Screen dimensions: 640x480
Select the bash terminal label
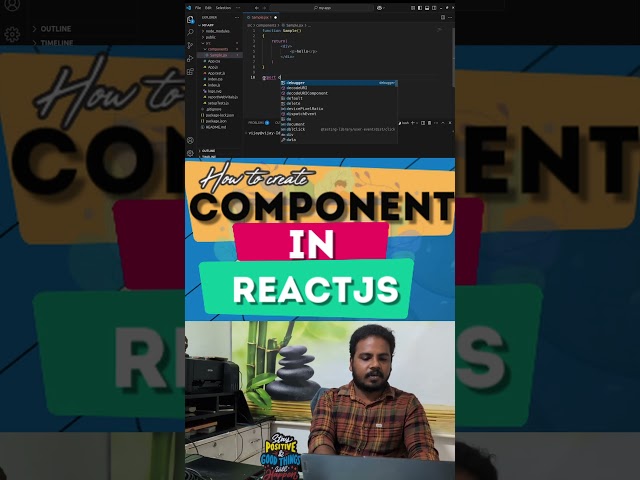tap(404, 123)
